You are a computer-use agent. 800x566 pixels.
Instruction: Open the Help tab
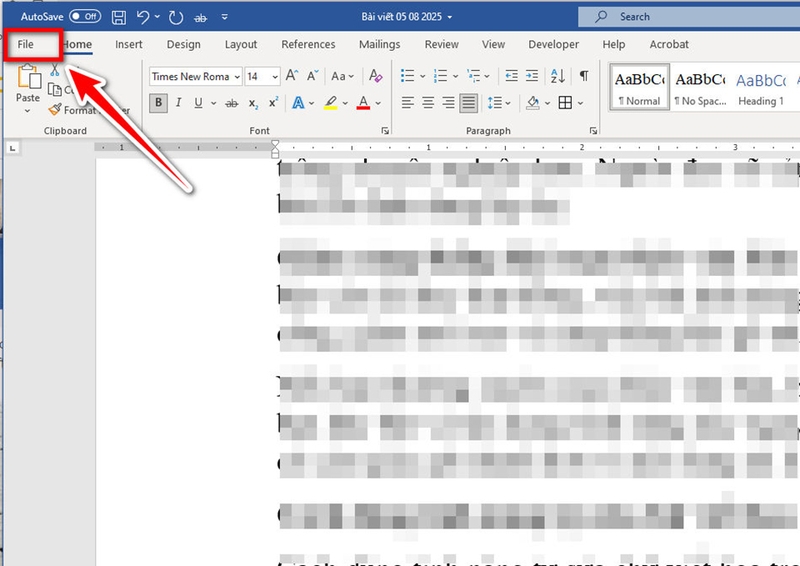coord(613,44)
